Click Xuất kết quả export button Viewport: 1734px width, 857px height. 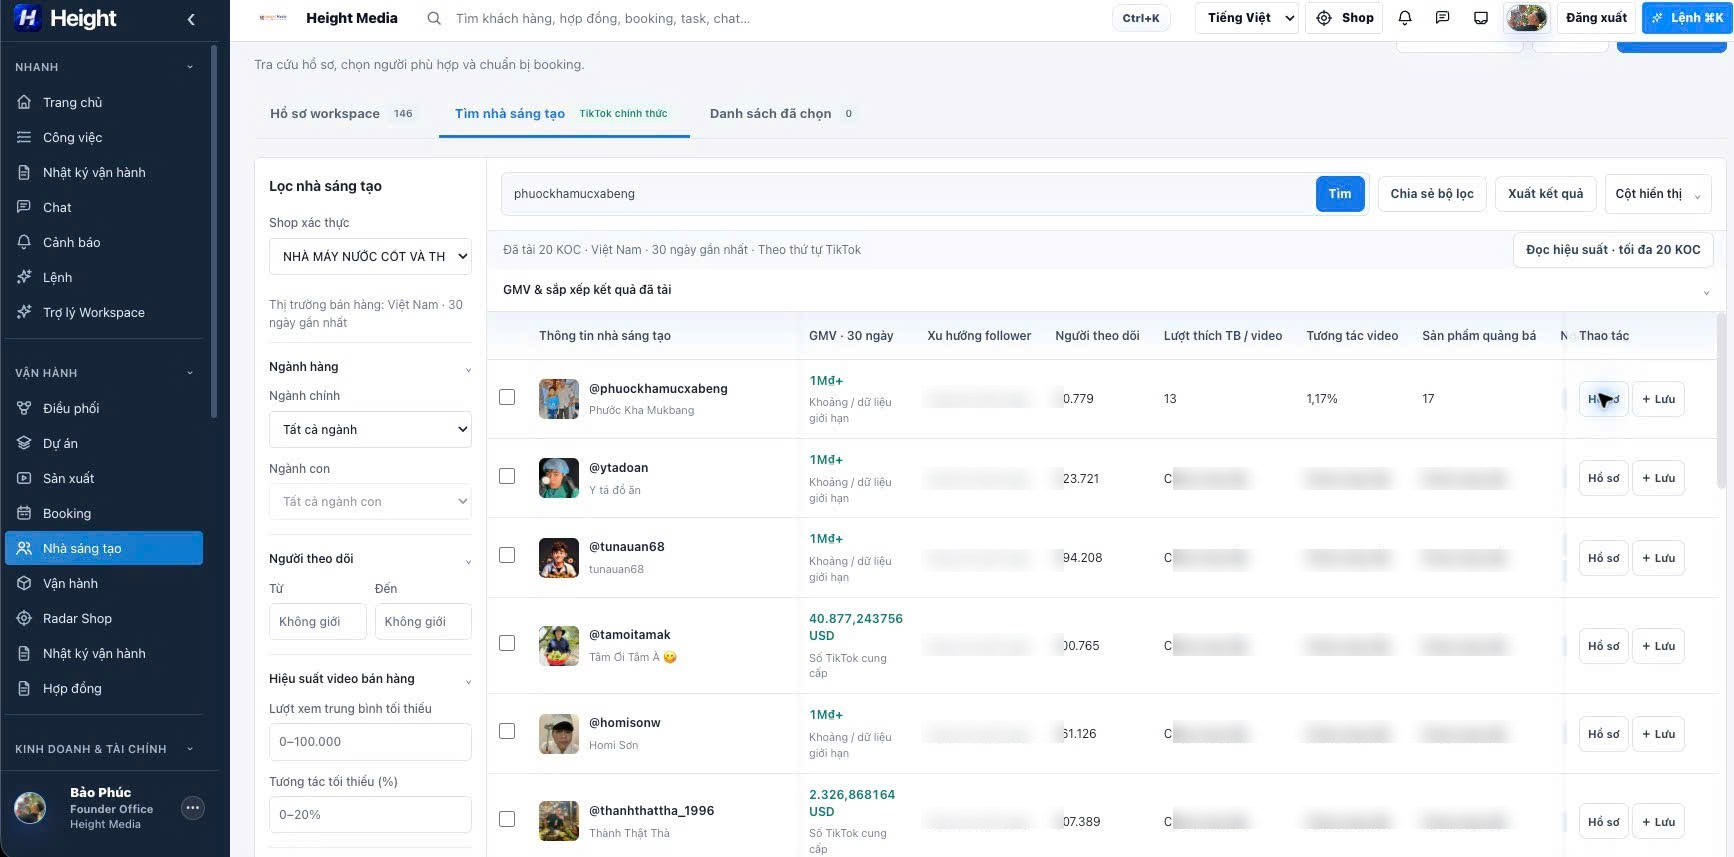[1545, 194]
